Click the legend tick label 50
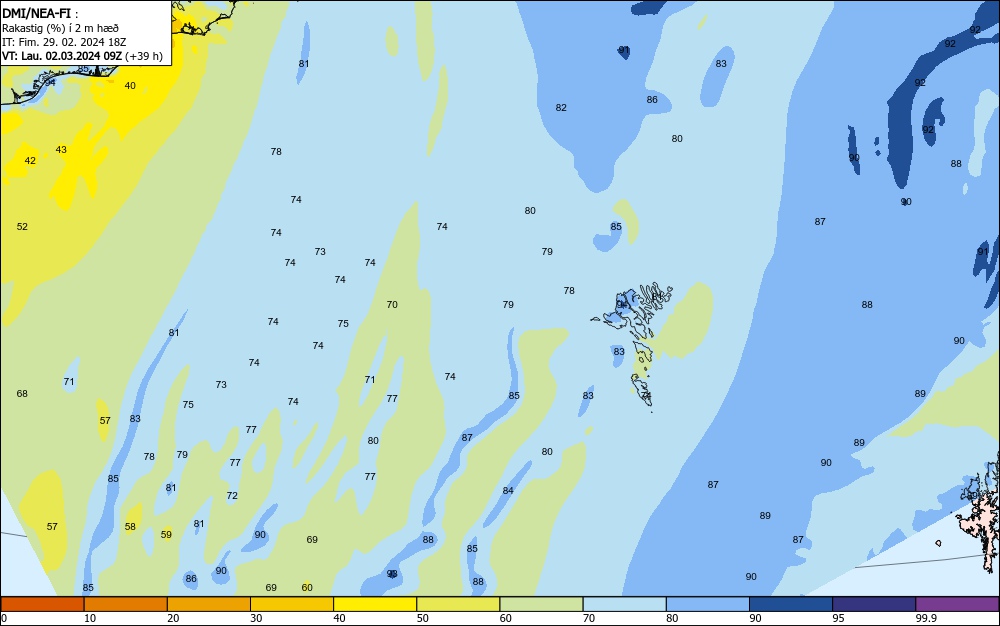Image resolution: width=1000 pixels, height=626 pixels. click(423, 618)
